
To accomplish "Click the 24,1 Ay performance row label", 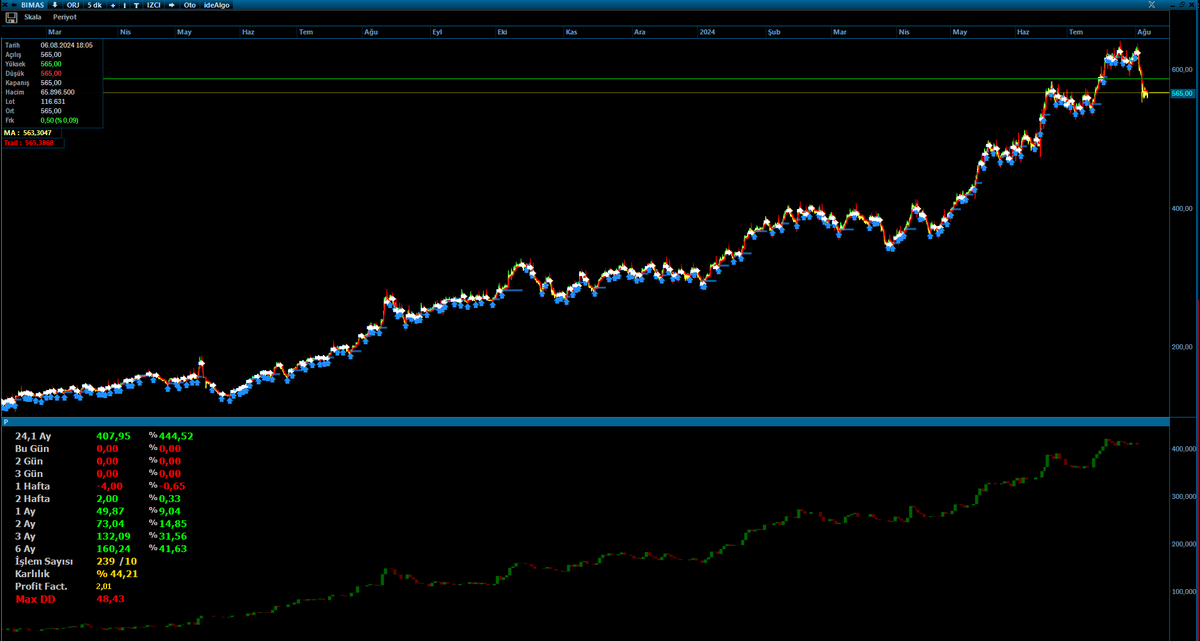I will click(x=33, y=436).
